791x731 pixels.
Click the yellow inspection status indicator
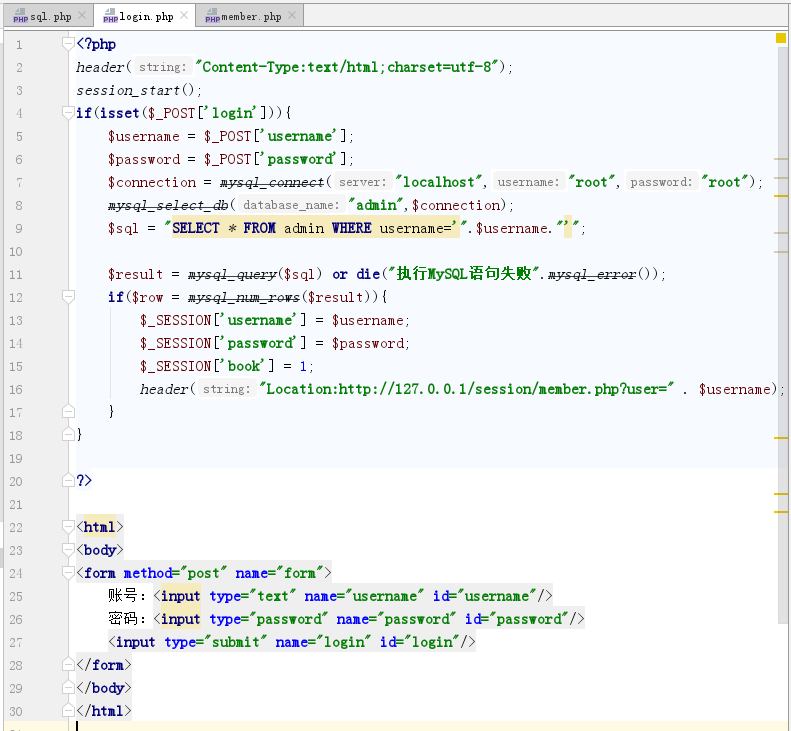click(x=781, y=38)
